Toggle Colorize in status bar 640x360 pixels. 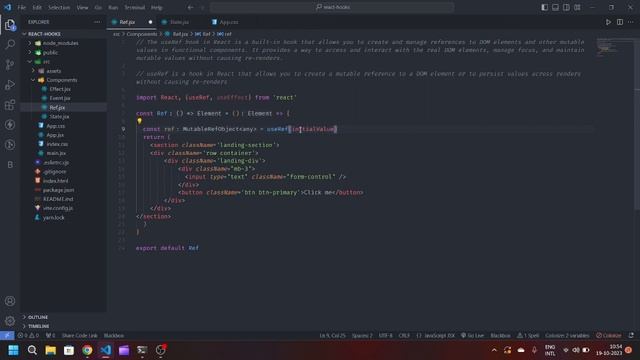coord(609,336)
